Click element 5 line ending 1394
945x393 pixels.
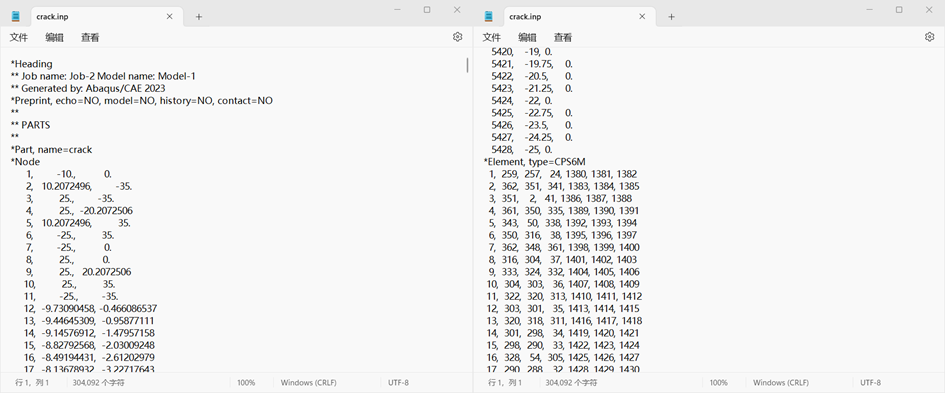(563, 223)
